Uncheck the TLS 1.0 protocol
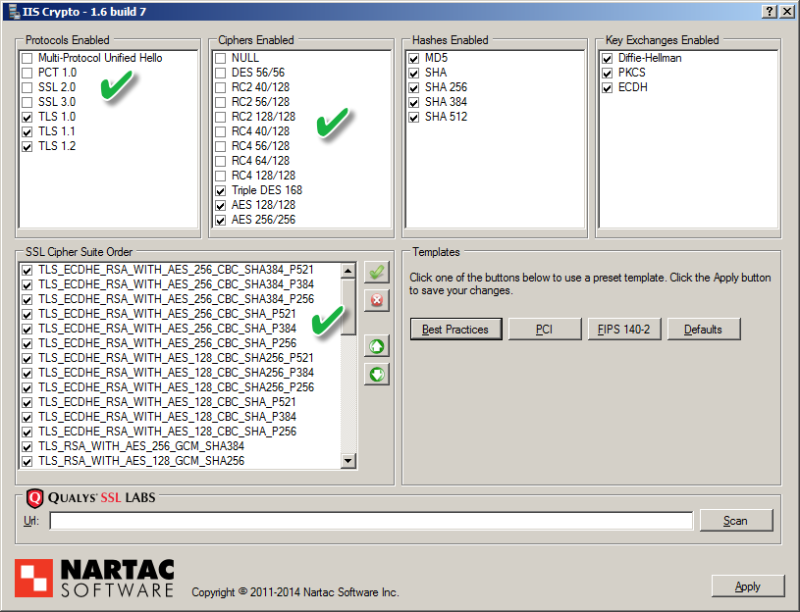Viewport: 800px width, 612px height. [x=27, y=117]
